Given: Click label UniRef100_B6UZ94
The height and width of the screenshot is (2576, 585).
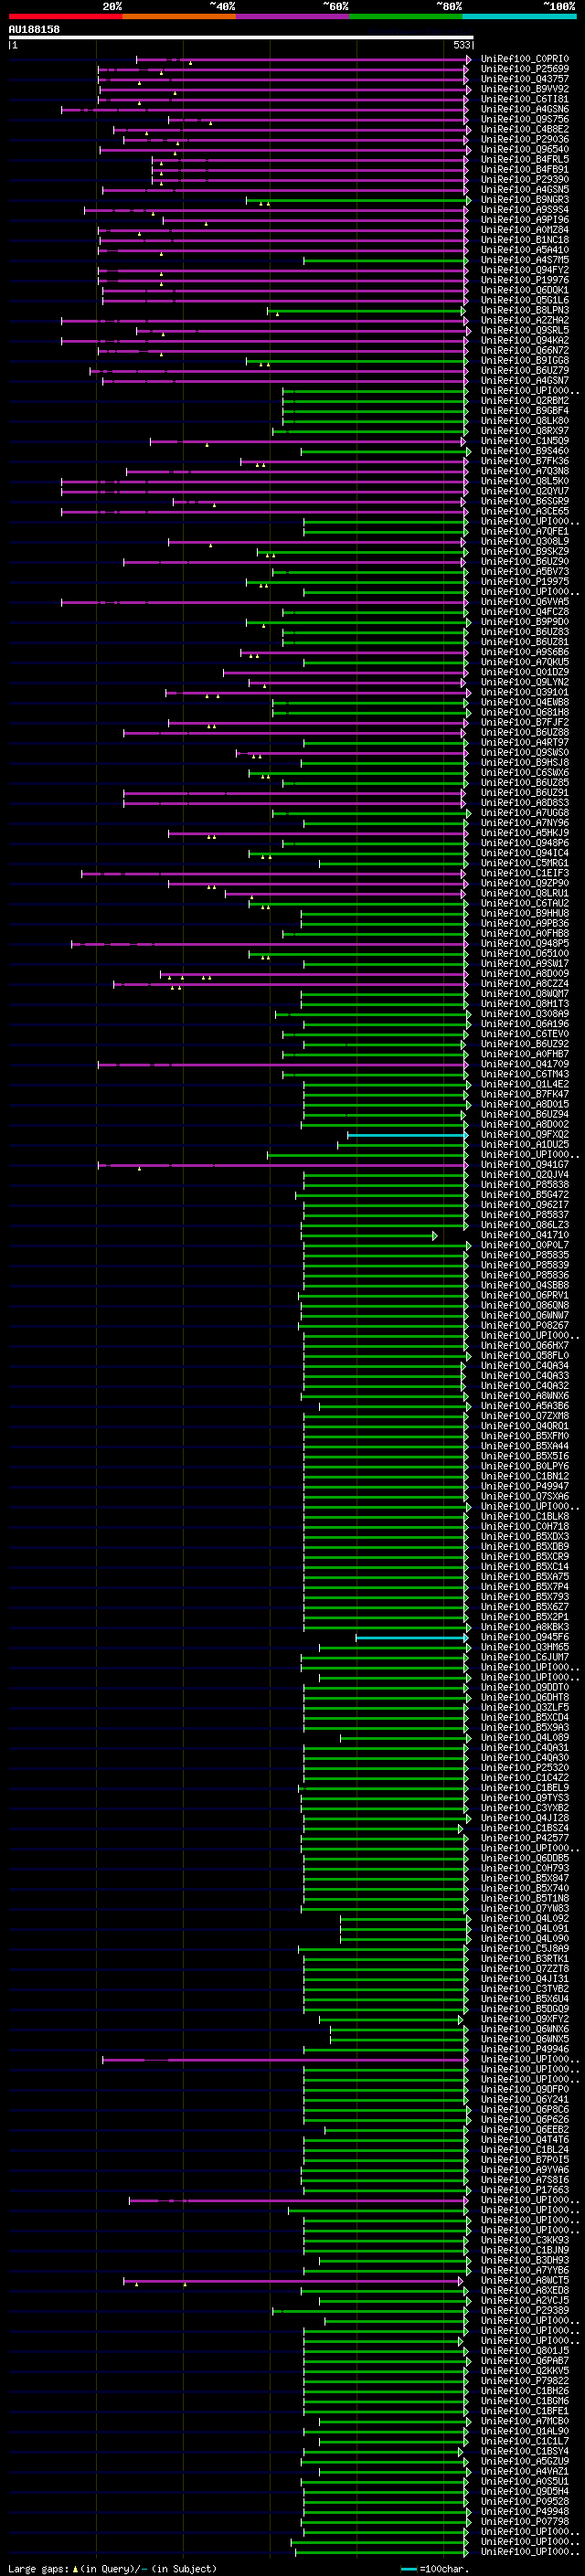Looking at the screenshot, I should (x=524, y=1115).
